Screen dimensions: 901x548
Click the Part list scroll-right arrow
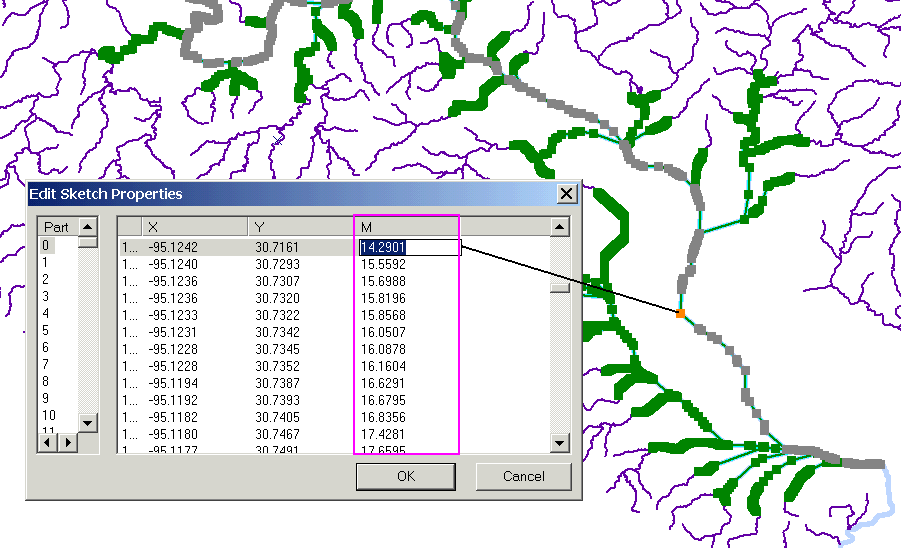pyautogui.click(x=67, y=441)
